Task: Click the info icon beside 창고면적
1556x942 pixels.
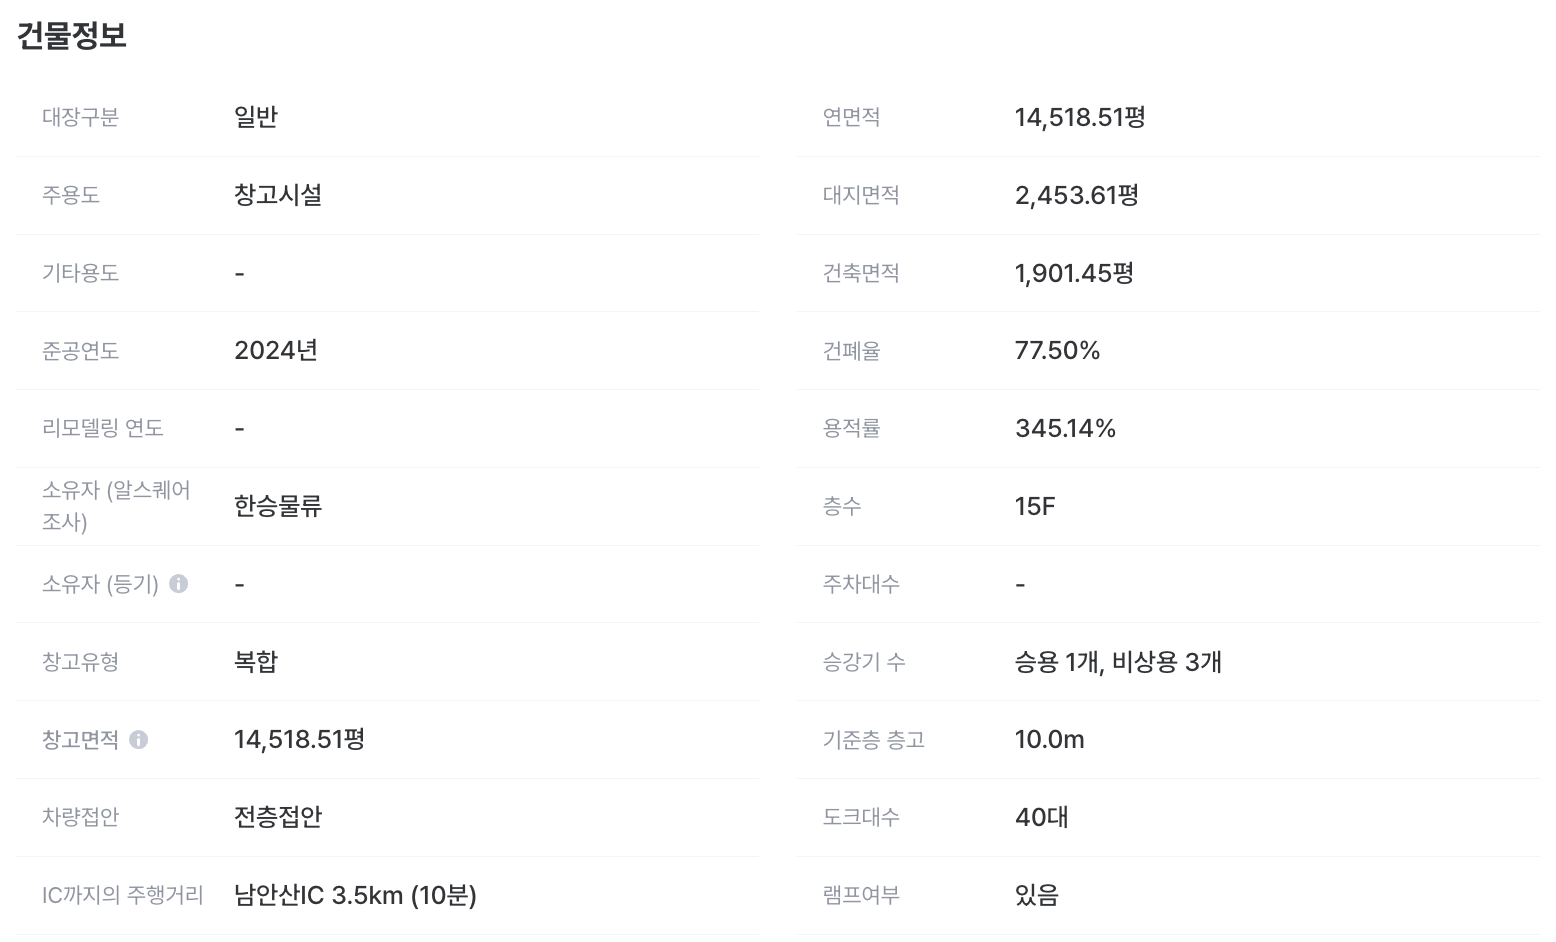Action: [x=139, y=740]
